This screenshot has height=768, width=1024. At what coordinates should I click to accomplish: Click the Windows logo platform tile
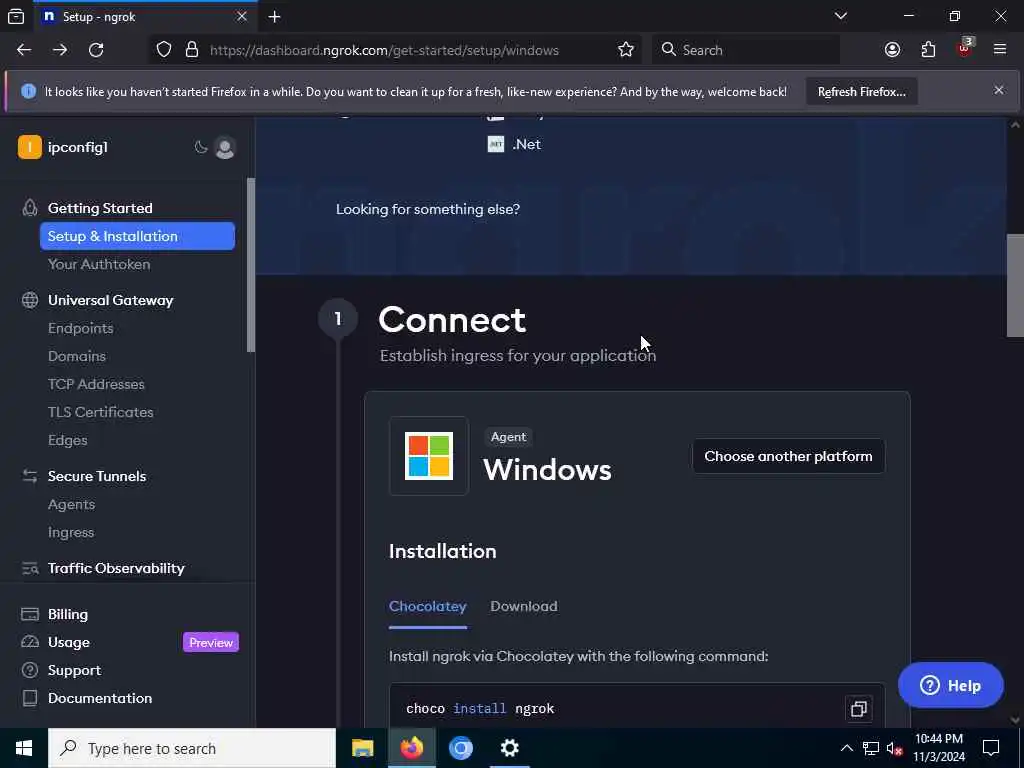point(429,456)
